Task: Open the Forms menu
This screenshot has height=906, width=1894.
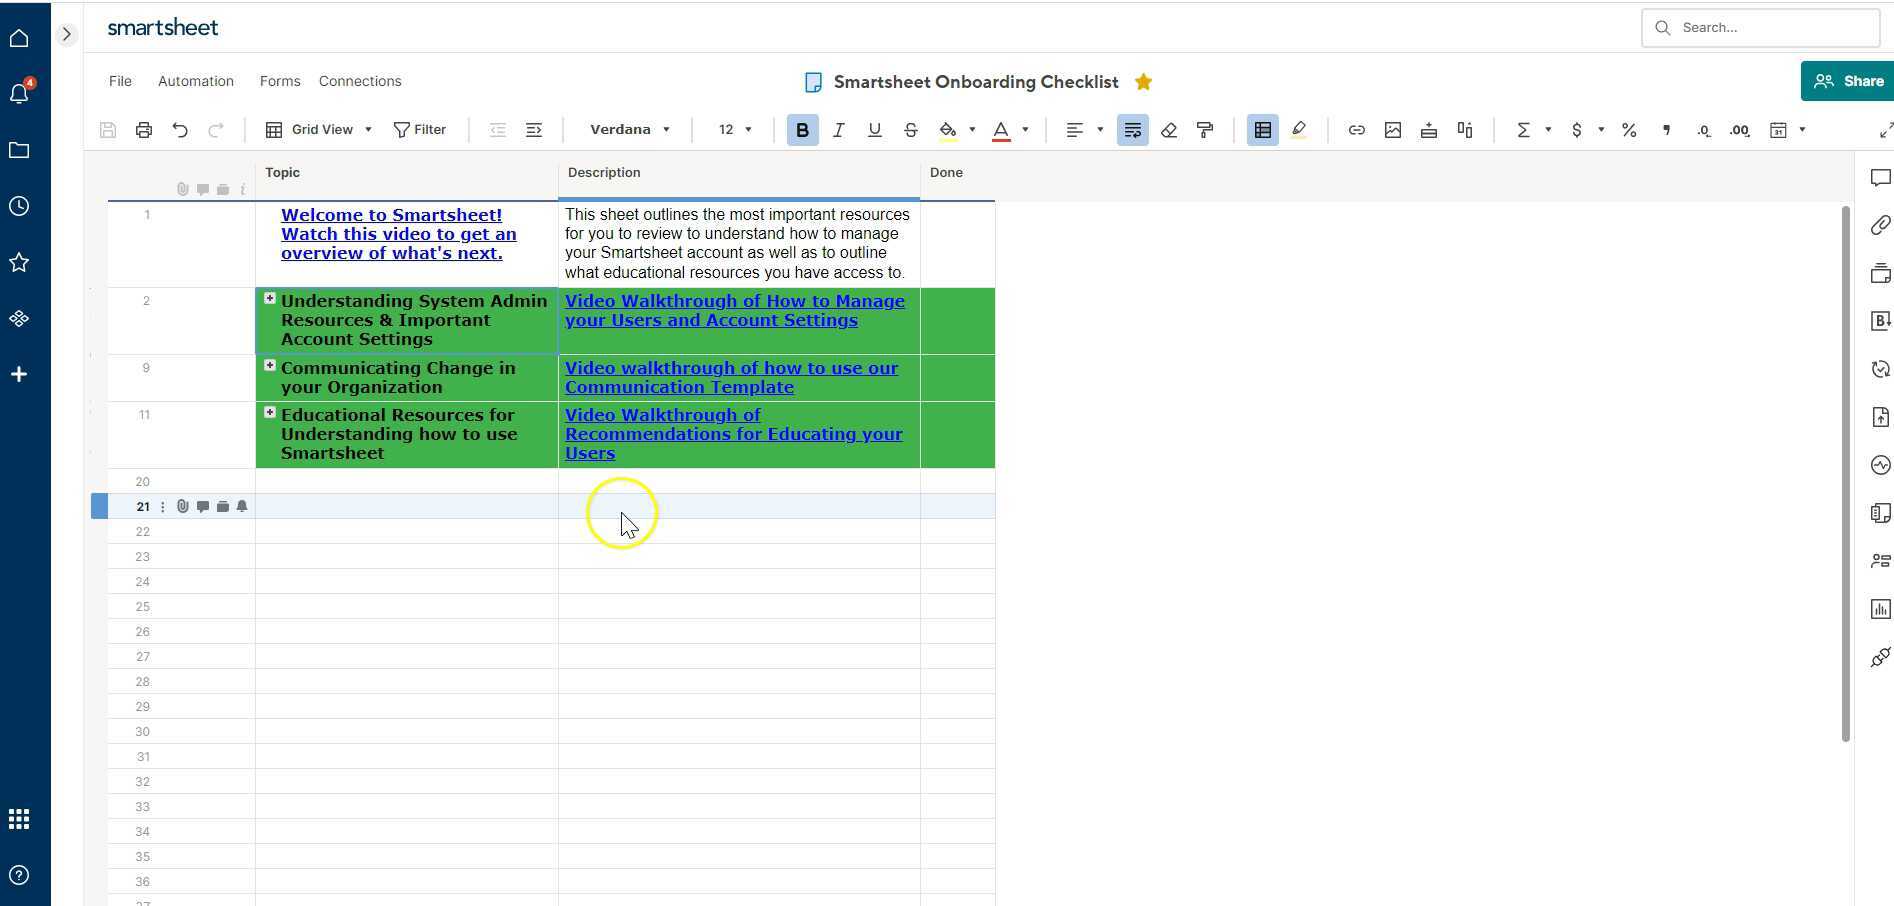Action: 279,81
